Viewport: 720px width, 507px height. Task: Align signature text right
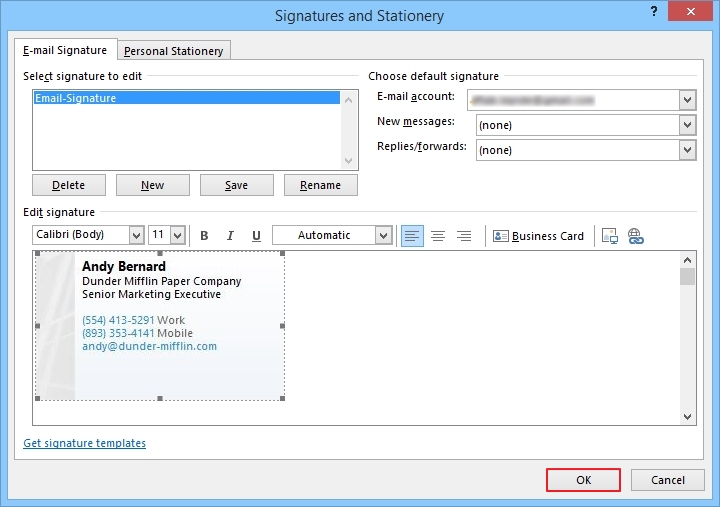[x=464, y=236]
